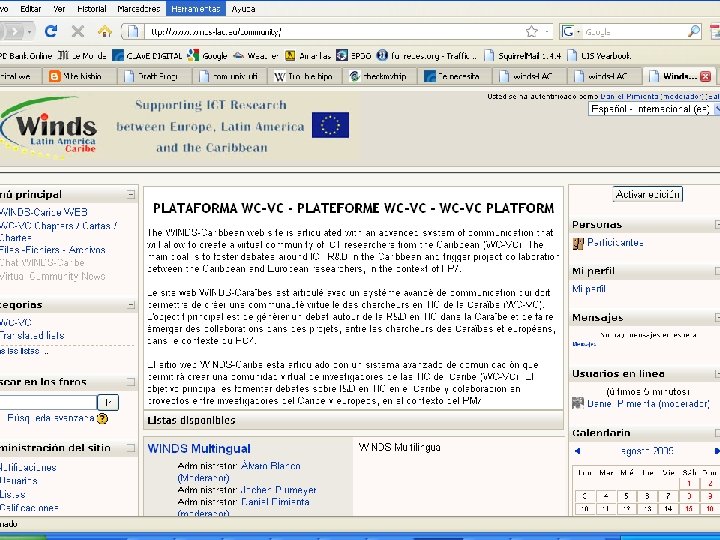
Task: Select day 14 in the calendar
Action: click(x=668, y=508)
